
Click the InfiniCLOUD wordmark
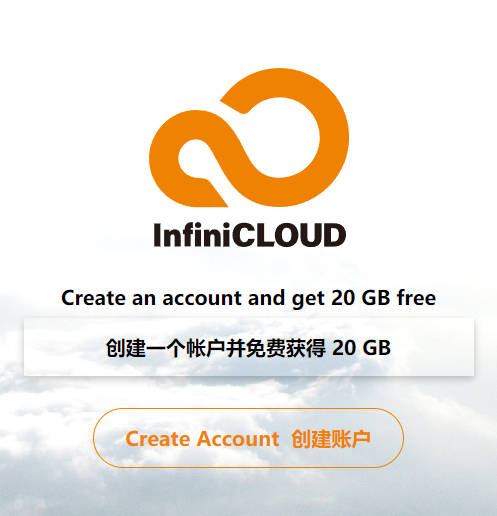[249, 235]
